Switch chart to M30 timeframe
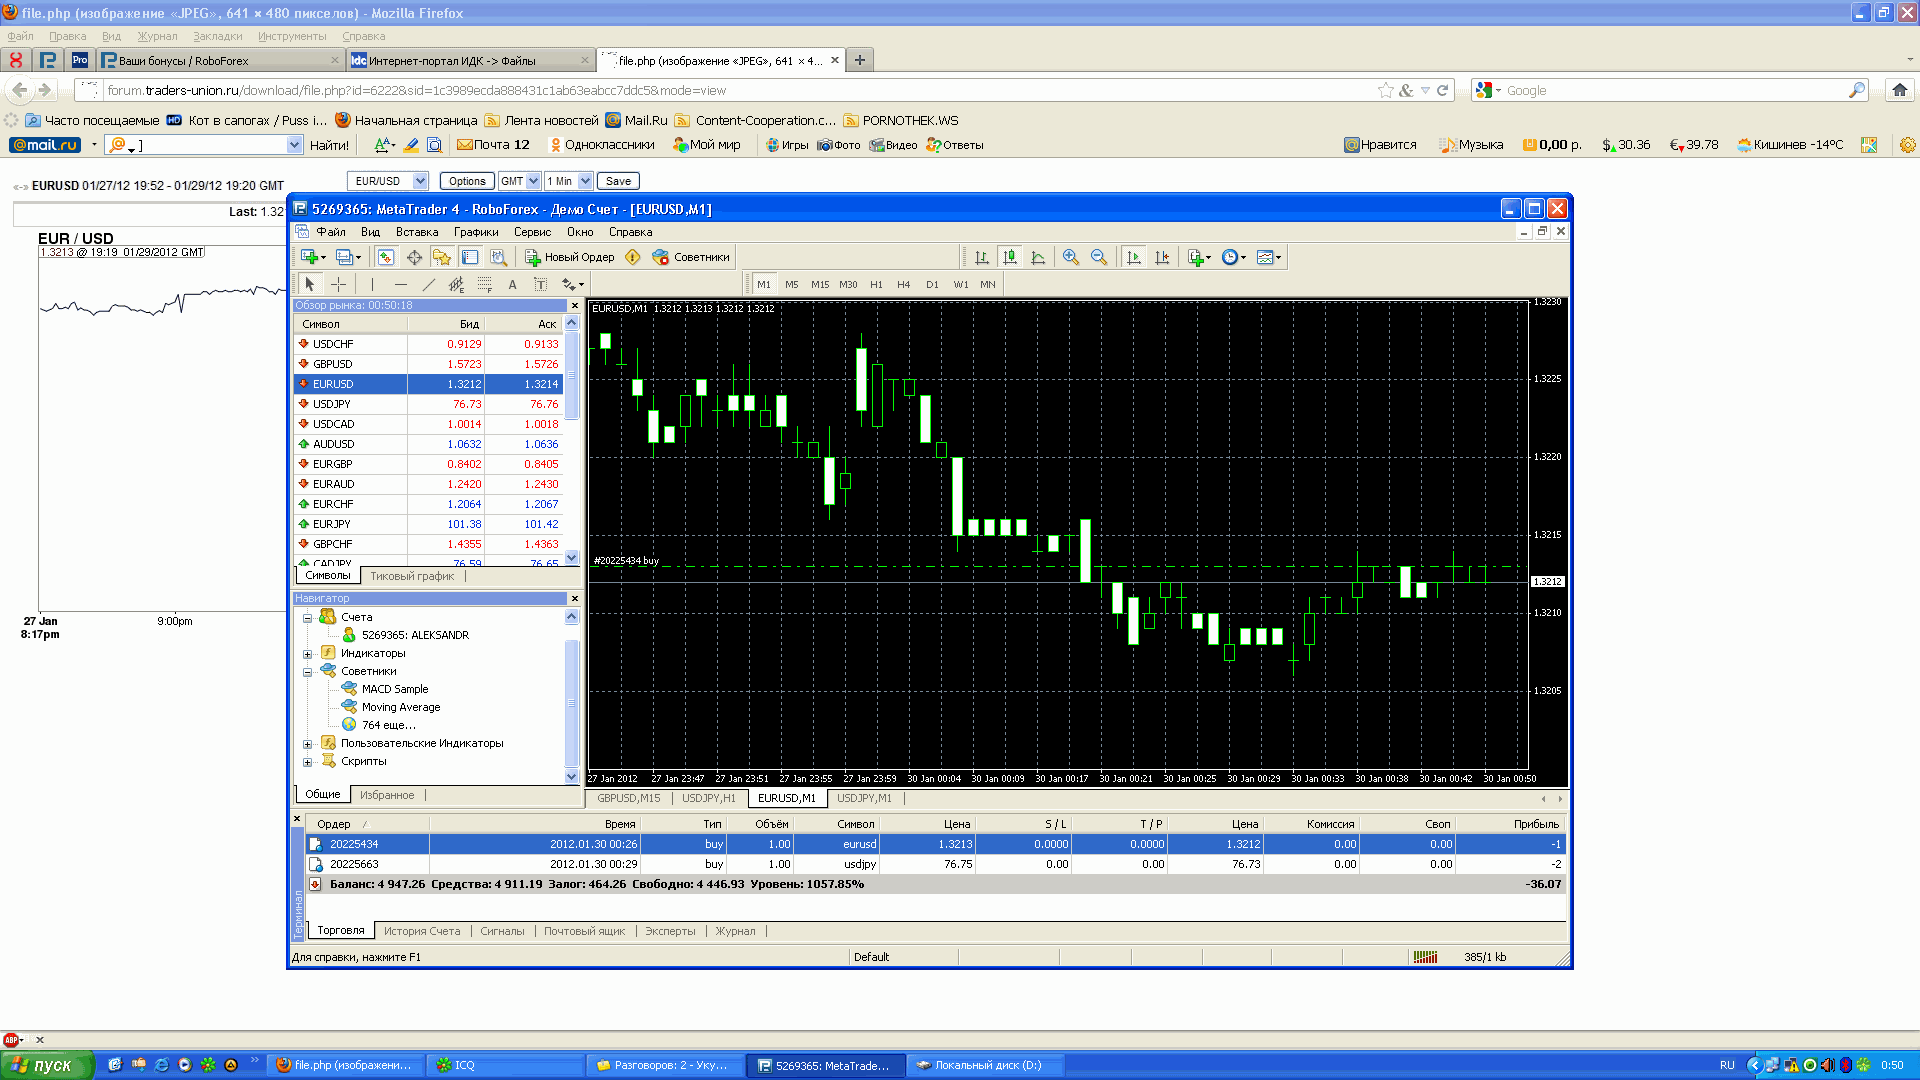 click(848, 284)
